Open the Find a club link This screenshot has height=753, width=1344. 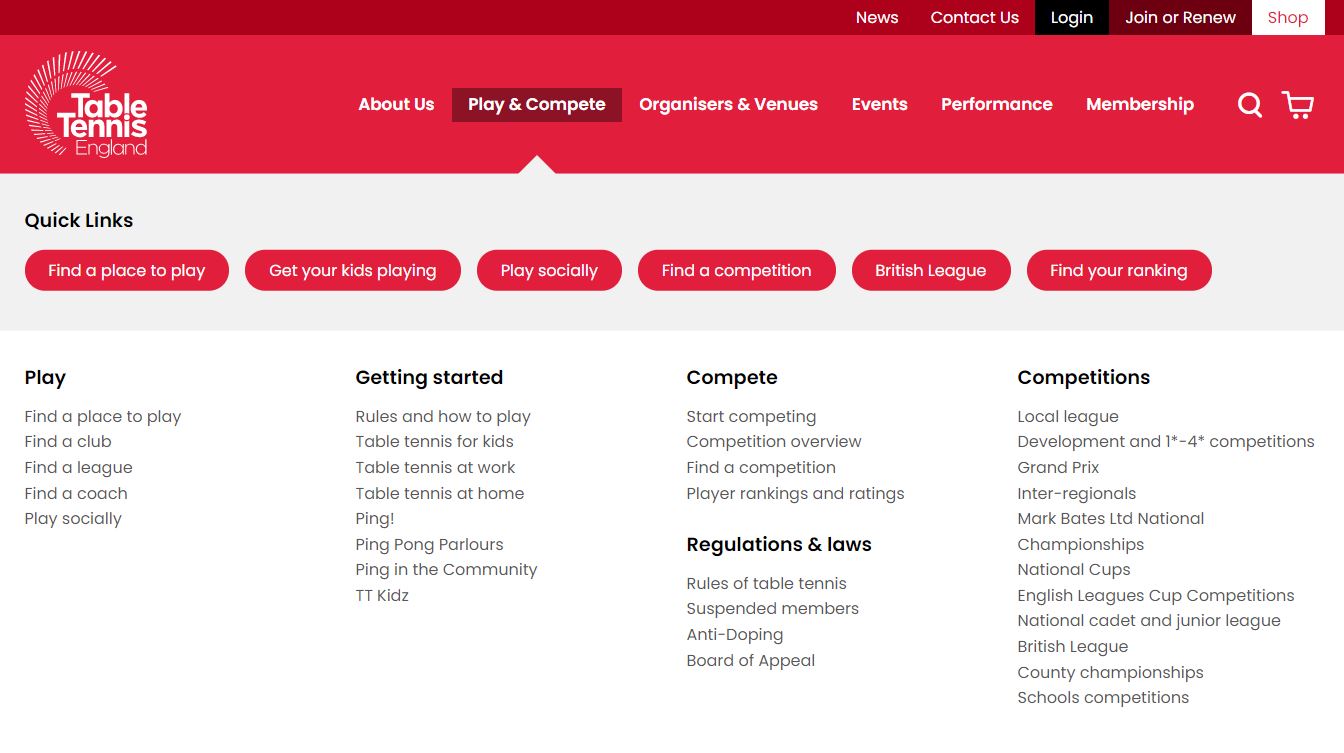coord(68,441)
